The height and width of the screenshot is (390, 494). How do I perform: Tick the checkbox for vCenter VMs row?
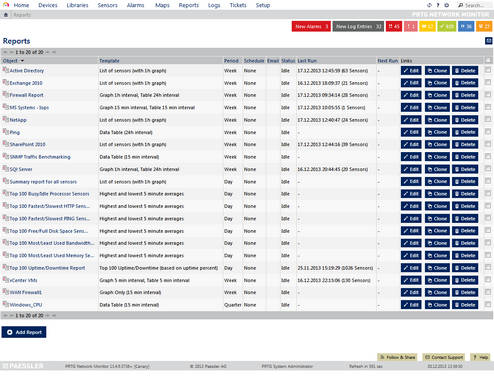coord(488,279)
